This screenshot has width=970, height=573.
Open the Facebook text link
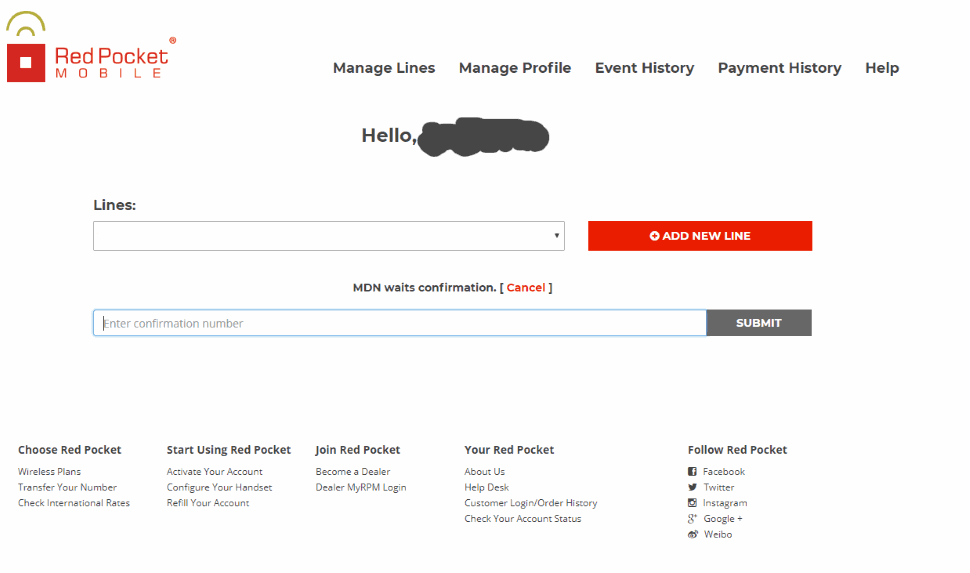tap(724, 472)
